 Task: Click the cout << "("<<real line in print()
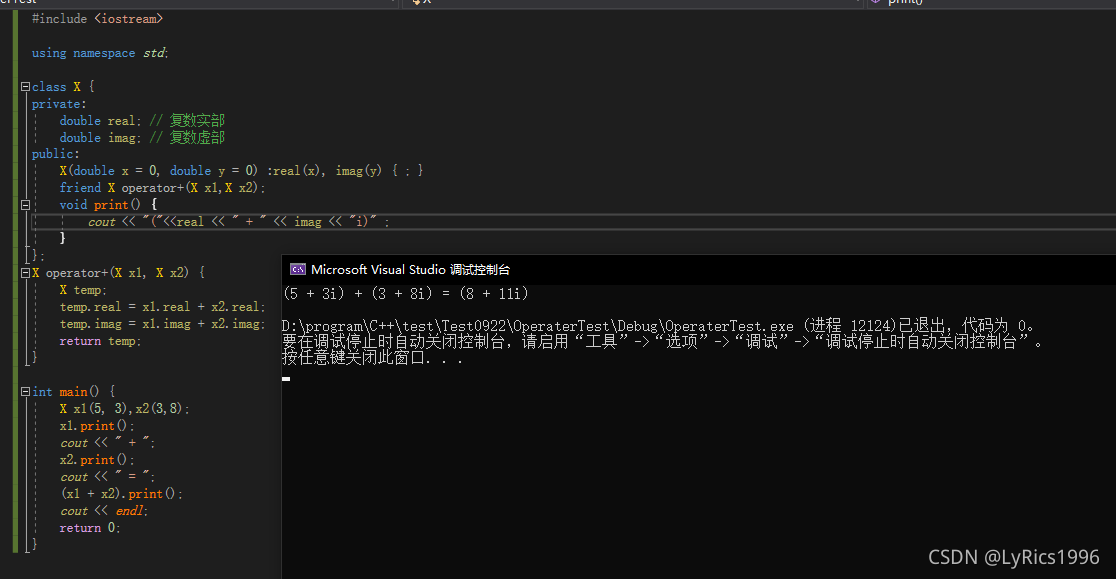pyautogui.click(x=238, y=222)
